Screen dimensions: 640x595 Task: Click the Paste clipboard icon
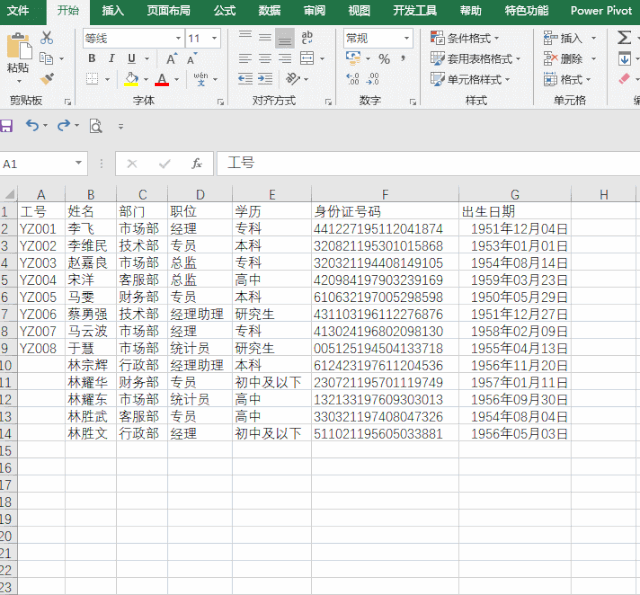[x=18, y=45]
